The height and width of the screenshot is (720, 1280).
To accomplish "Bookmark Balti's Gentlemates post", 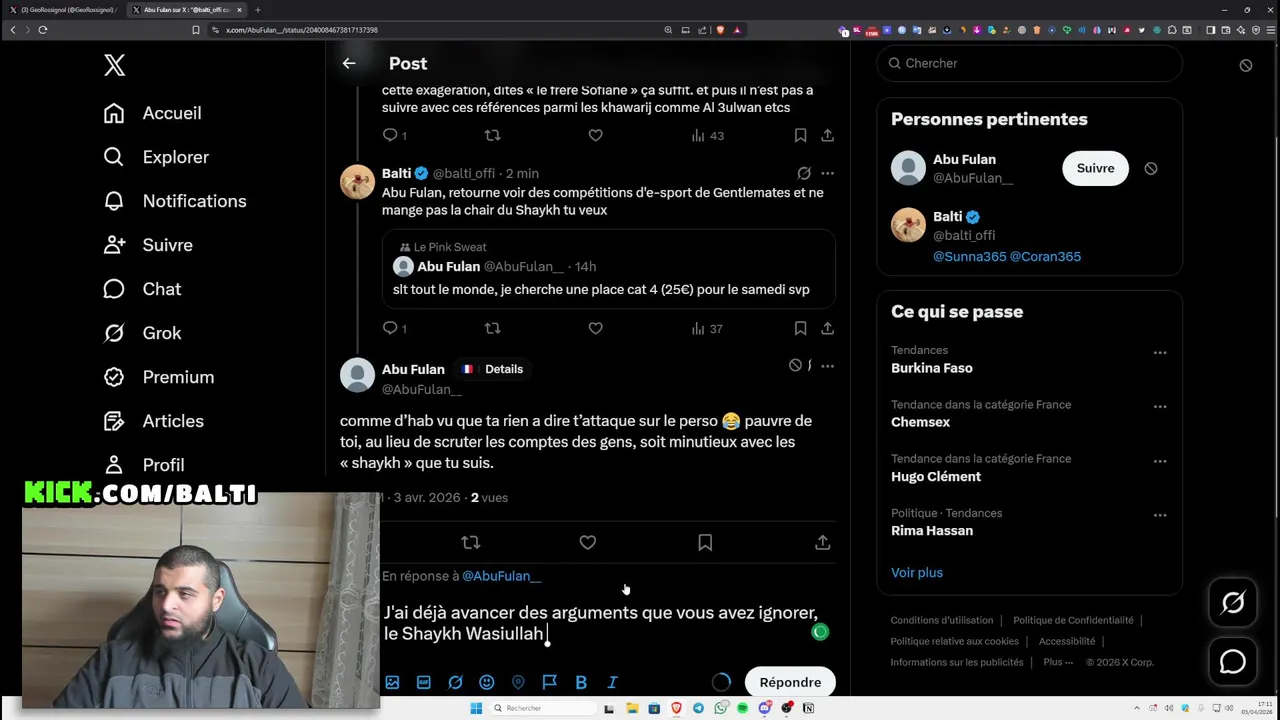I will 800,328.
